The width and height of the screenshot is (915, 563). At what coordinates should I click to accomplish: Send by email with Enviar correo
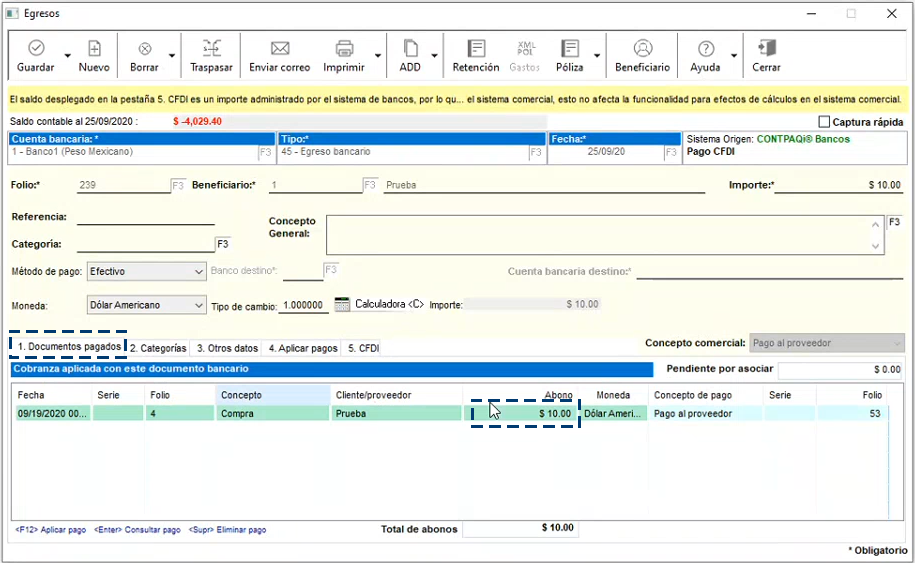coord(280,48)
